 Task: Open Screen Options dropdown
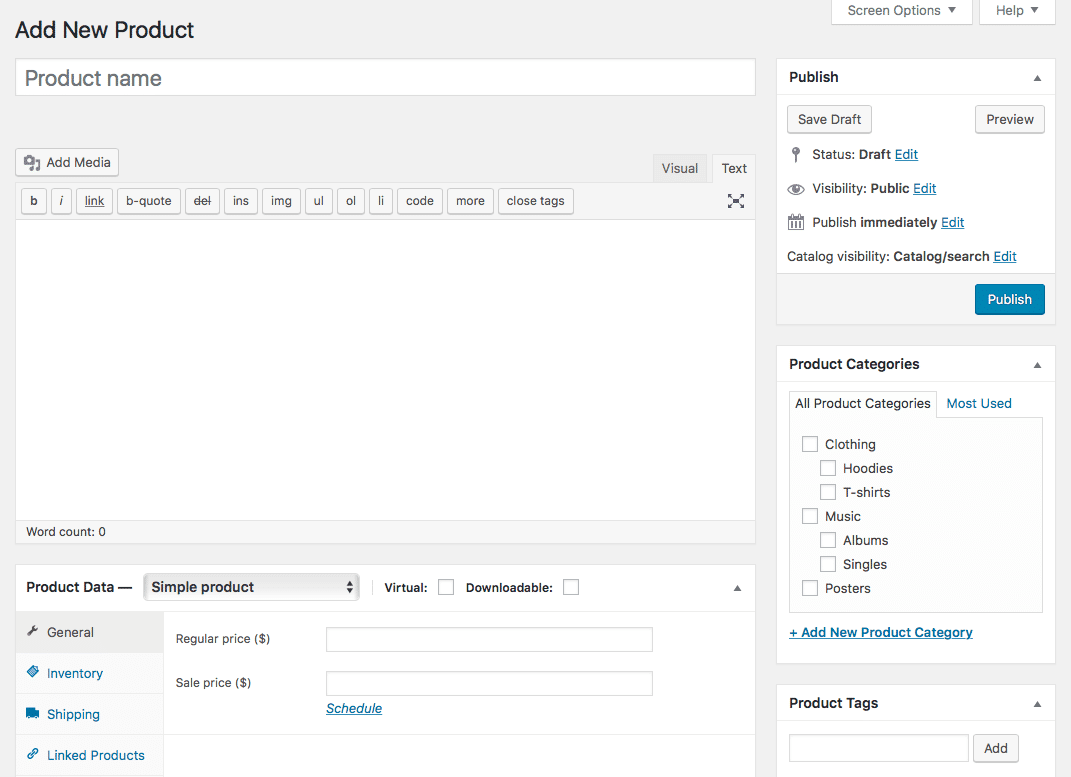click(x=901, y=11)
